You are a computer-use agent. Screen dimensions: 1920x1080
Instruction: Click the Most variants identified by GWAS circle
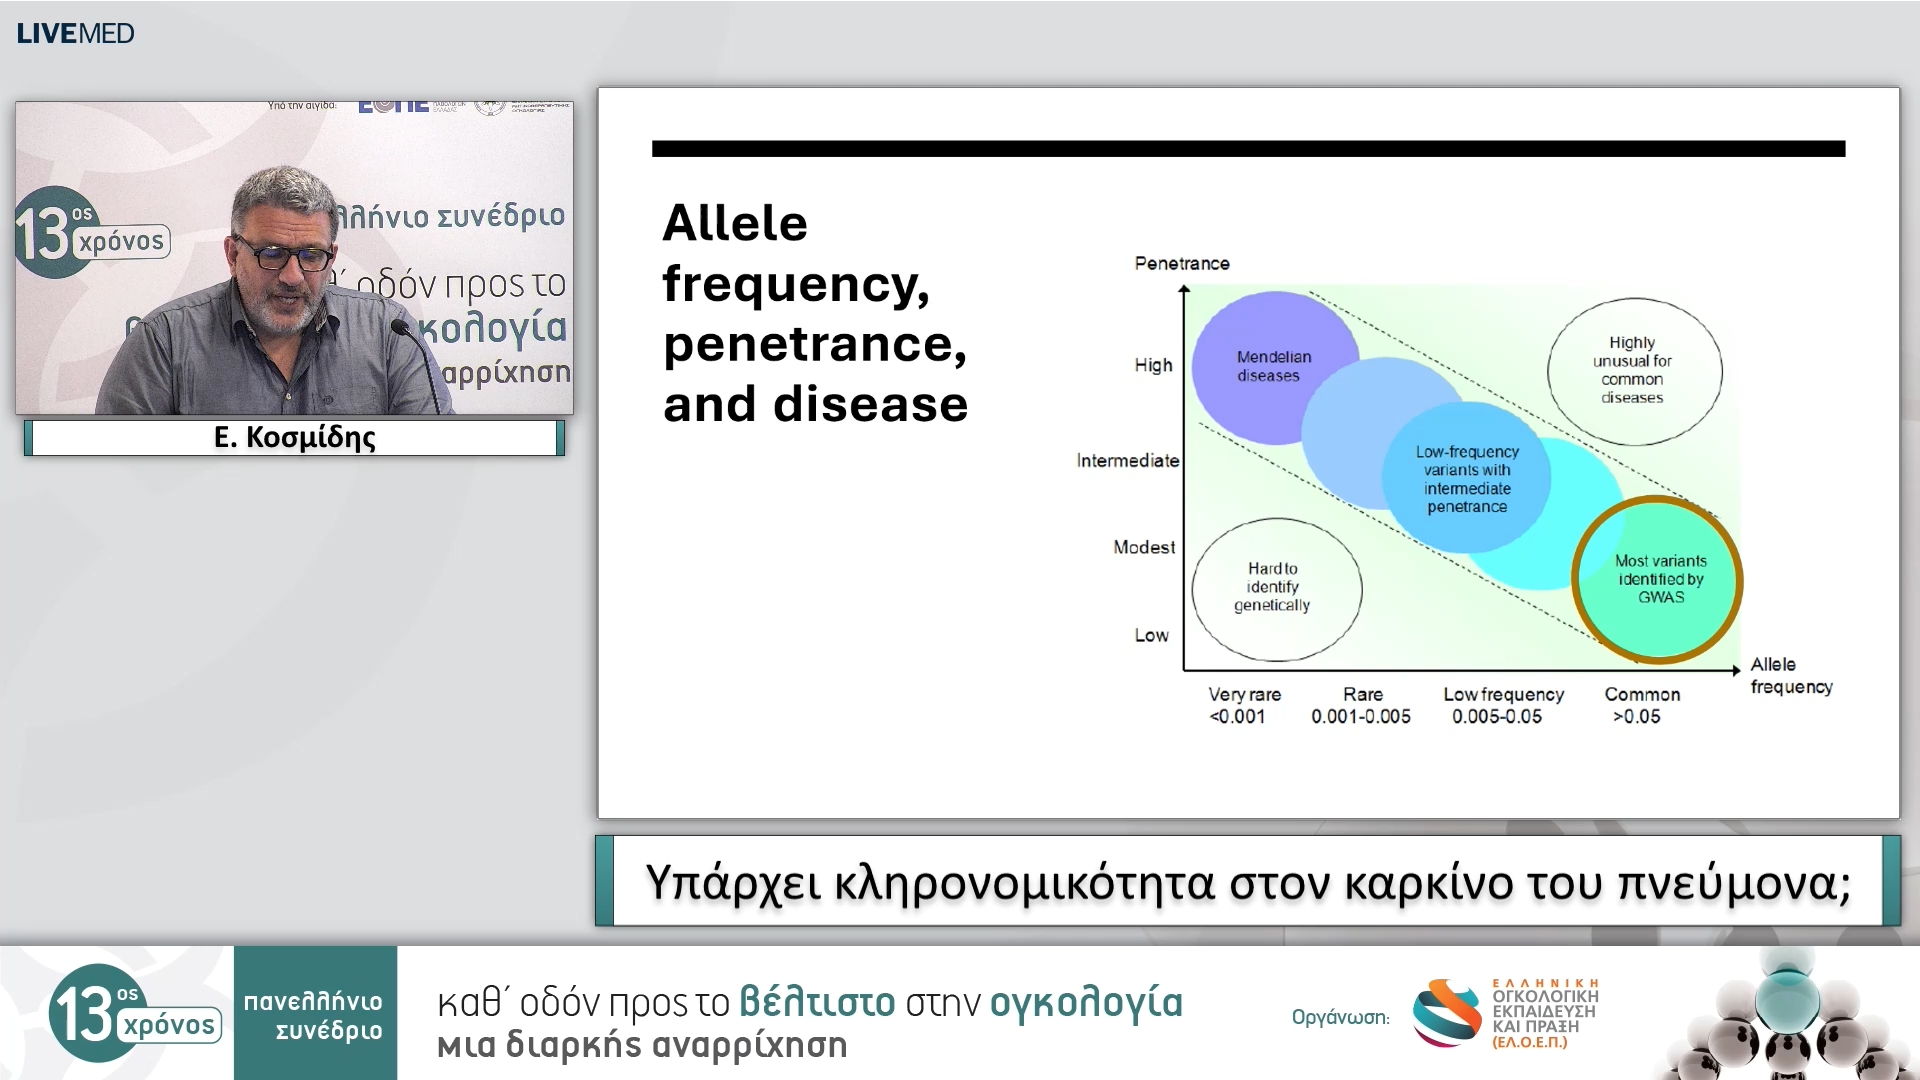click(1659, 579)
